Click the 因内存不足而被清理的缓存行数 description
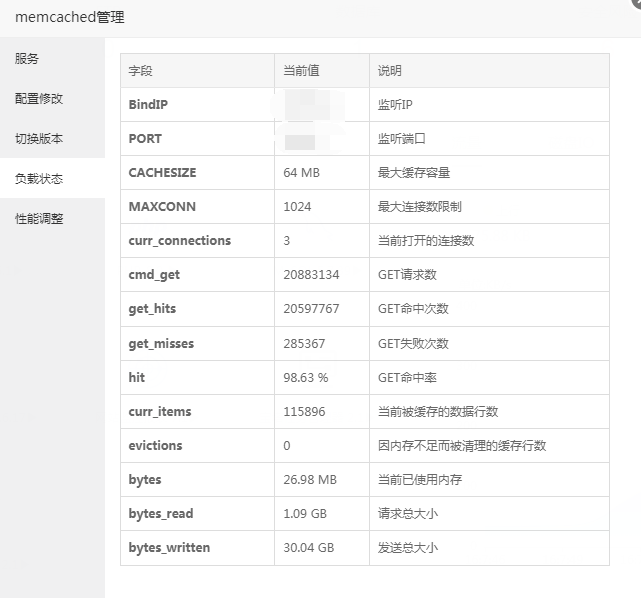Screen dimensions: 641x598 tap(462, 446)
